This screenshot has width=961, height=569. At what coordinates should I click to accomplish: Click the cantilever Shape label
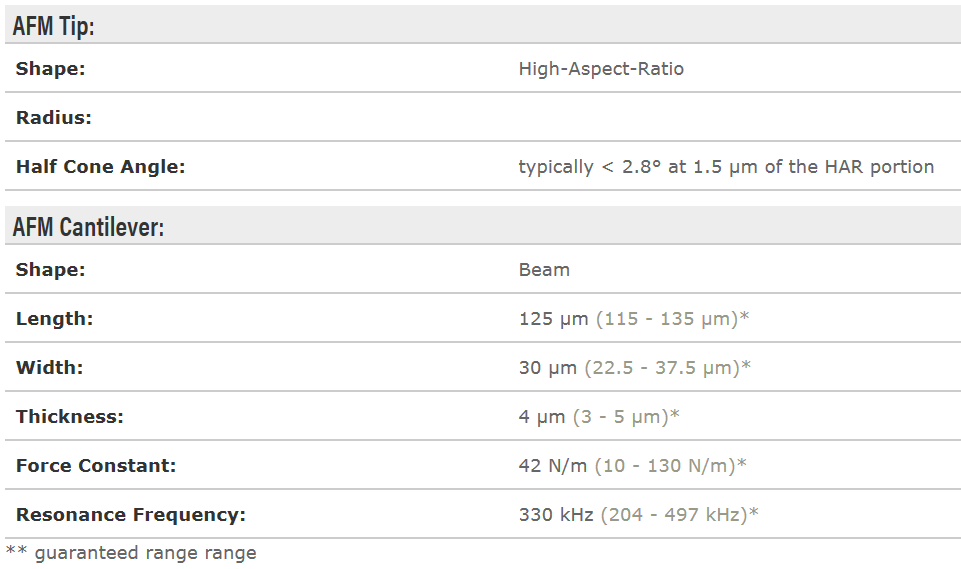click(x=51, y=270)
